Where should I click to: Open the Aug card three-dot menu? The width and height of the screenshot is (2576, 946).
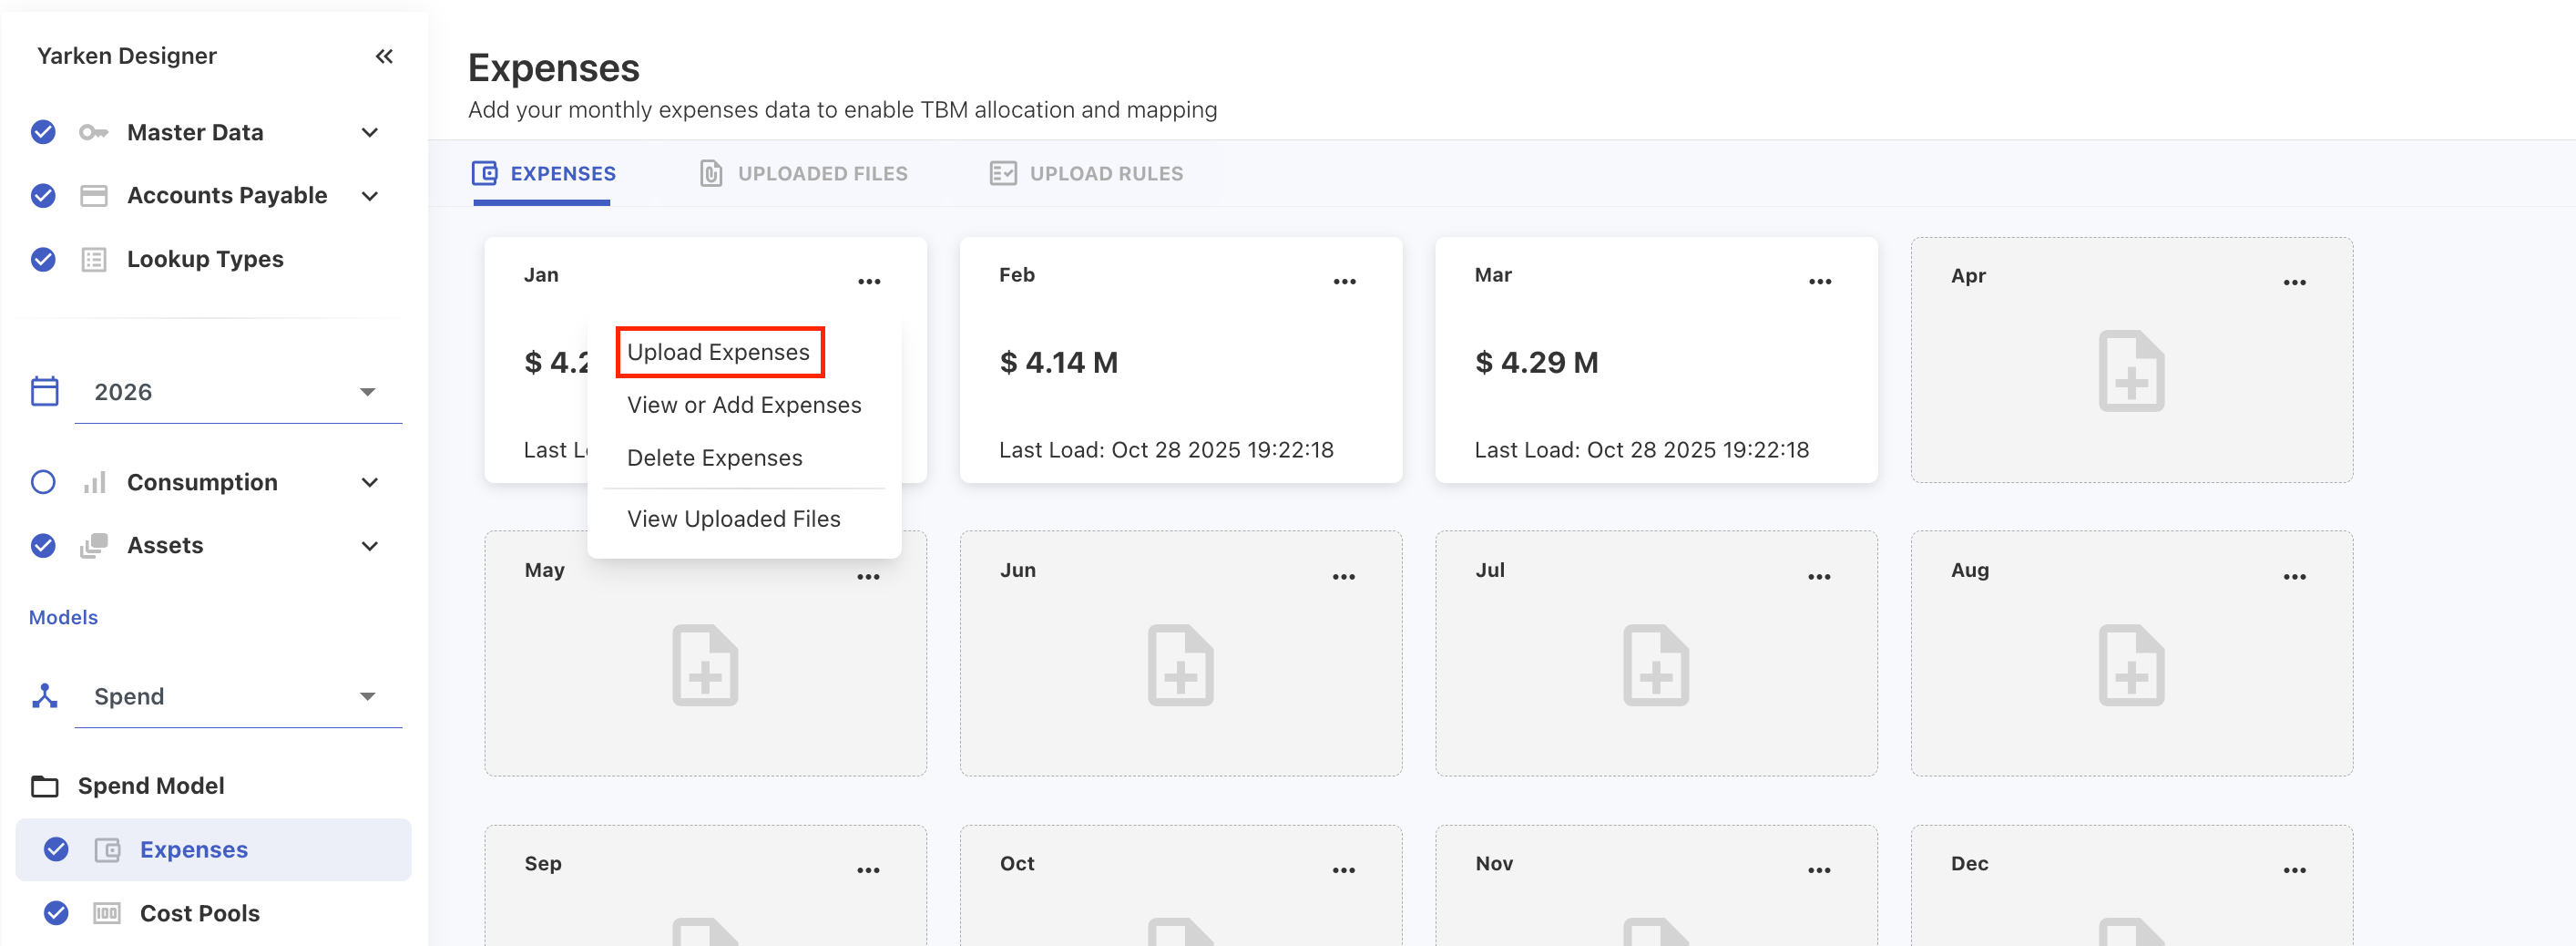pyautogui.click(x=2294, y=577)
